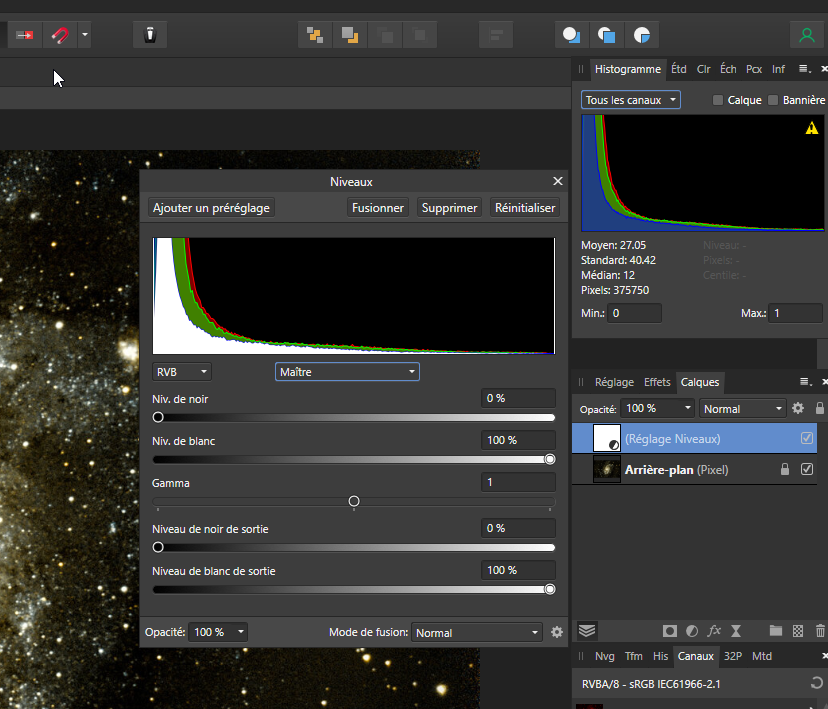
Task: Click Ajouter un préréglage button
Action: point(211,208)
